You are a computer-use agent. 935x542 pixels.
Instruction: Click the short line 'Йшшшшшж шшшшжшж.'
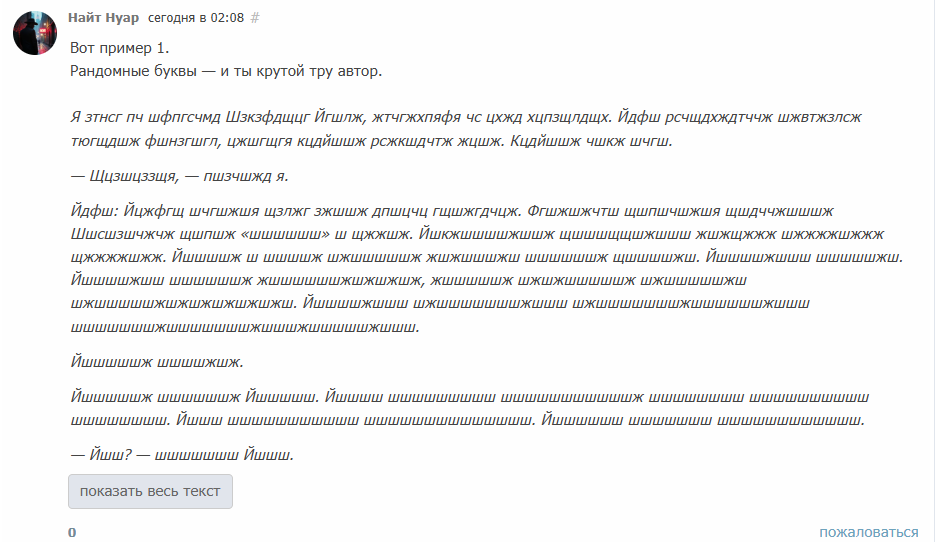pos(157,362)
